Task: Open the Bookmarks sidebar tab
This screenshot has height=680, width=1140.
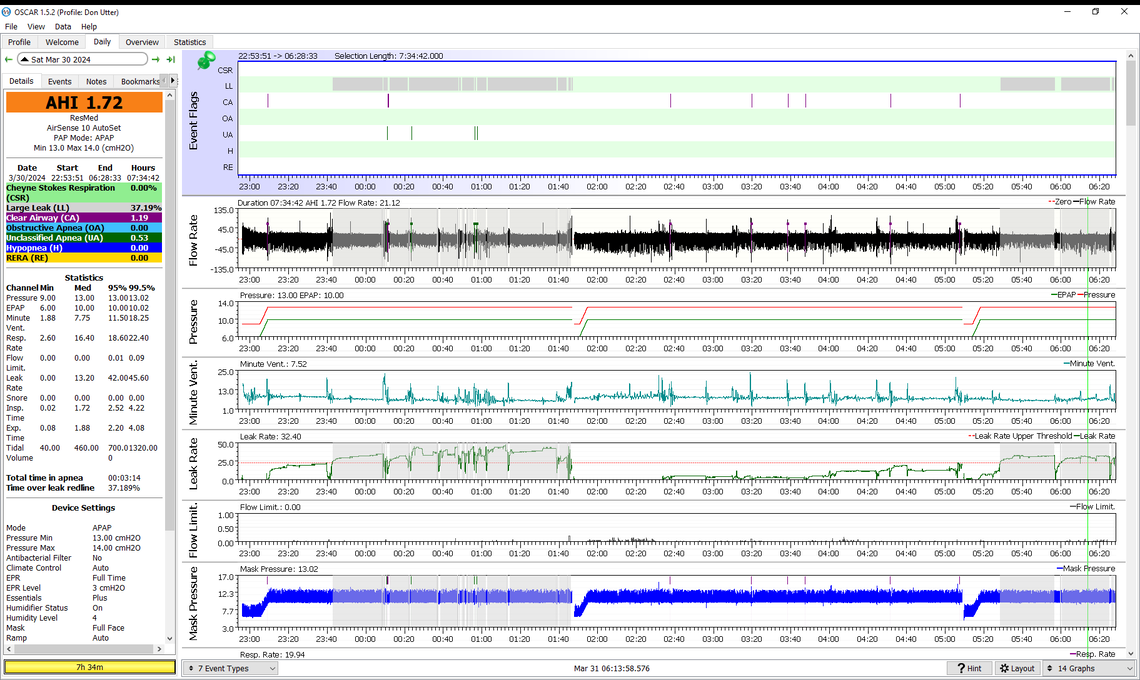Action: point(140,81)
